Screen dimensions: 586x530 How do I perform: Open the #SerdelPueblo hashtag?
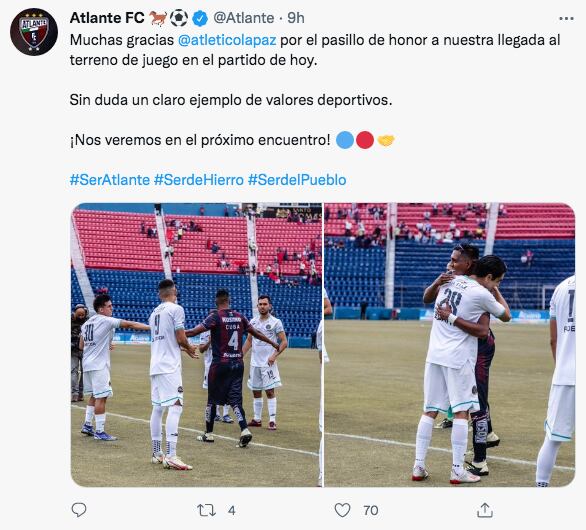pos(297,180)
